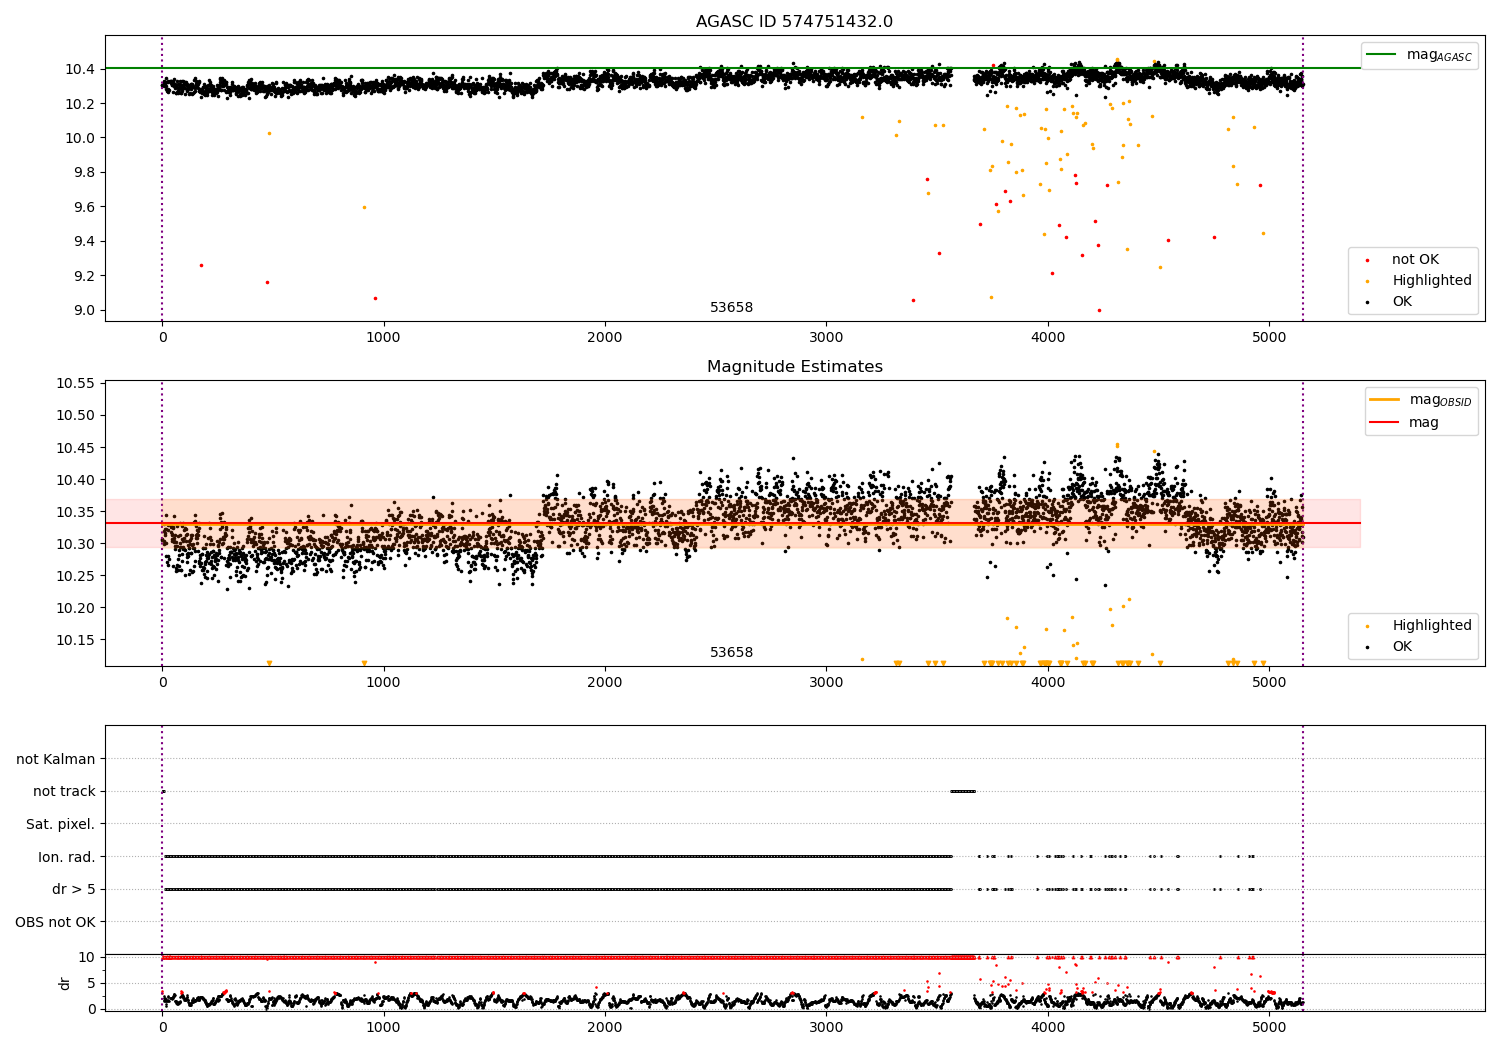Select 'Highlighted' legend entry in top plot
Viewport: 1500px width, 1050px height.
[x=1432, y=281]
